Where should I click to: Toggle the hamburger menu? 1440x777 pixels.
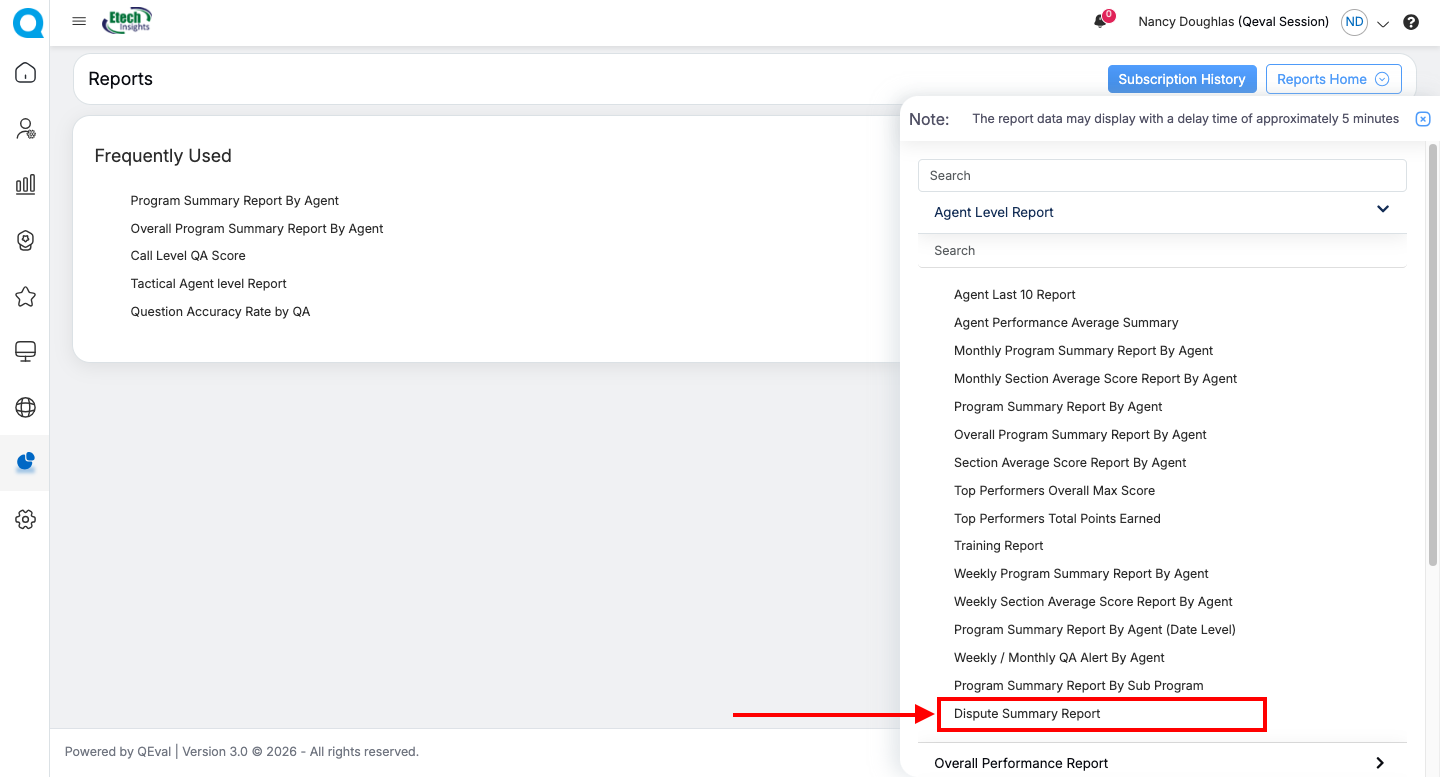coord(79,21)
